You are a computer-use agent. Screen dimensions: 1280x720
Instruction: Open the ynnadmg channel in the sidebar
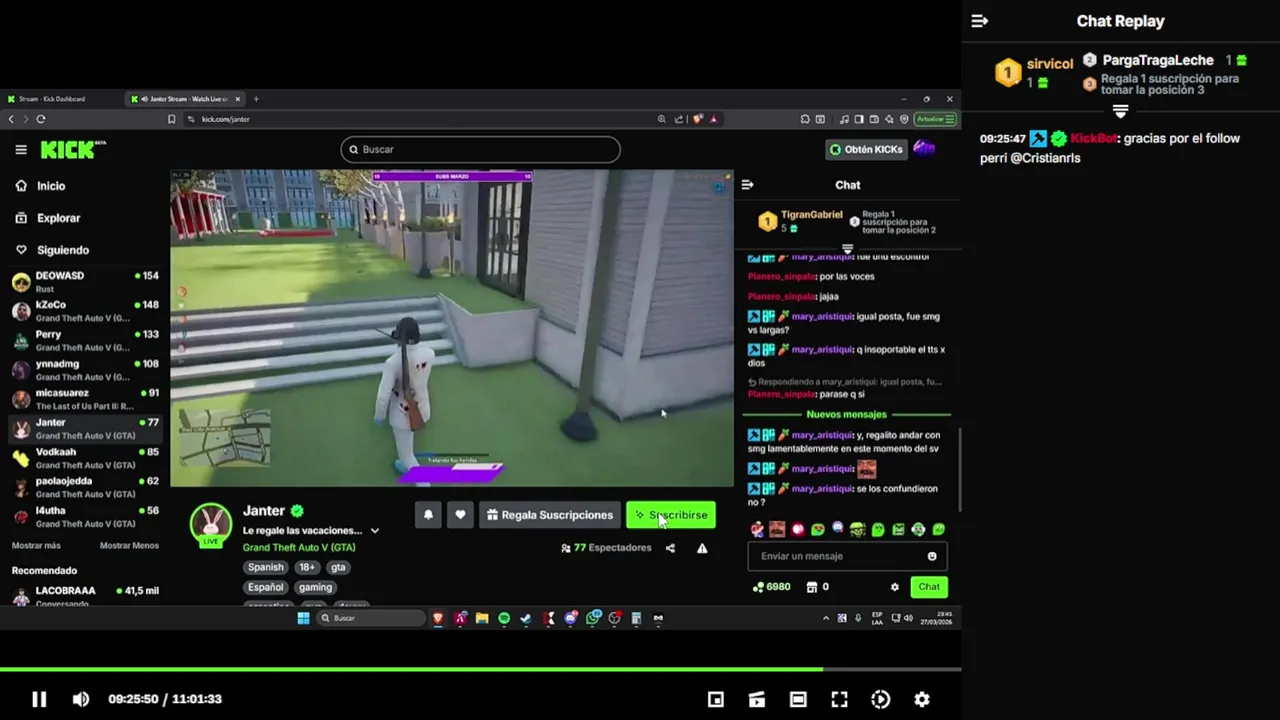click(85, 370)
